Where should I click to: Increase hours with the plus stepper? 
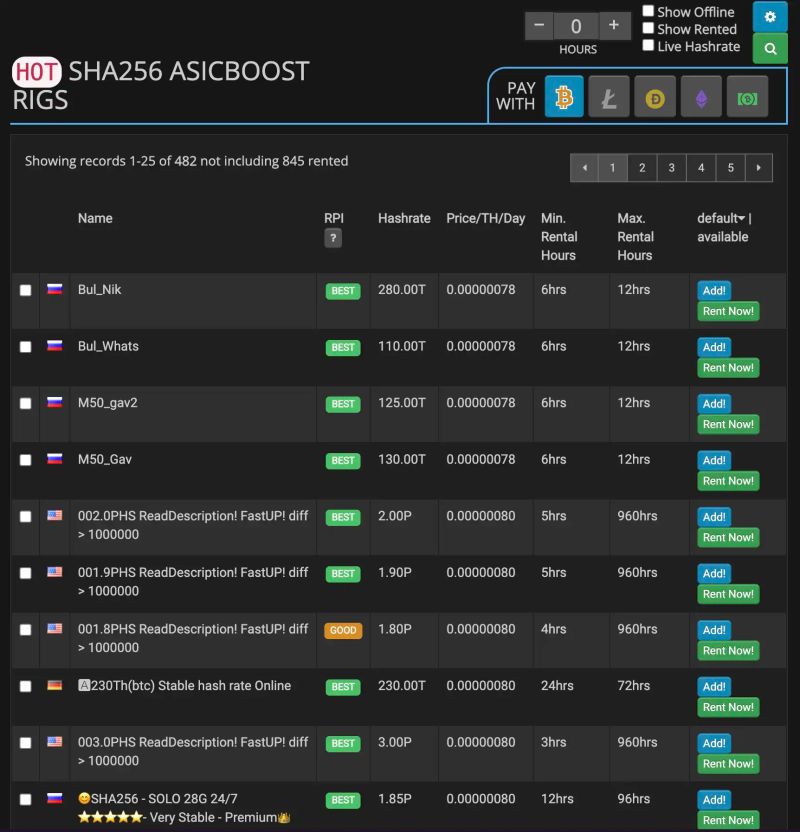click(611, 26)
